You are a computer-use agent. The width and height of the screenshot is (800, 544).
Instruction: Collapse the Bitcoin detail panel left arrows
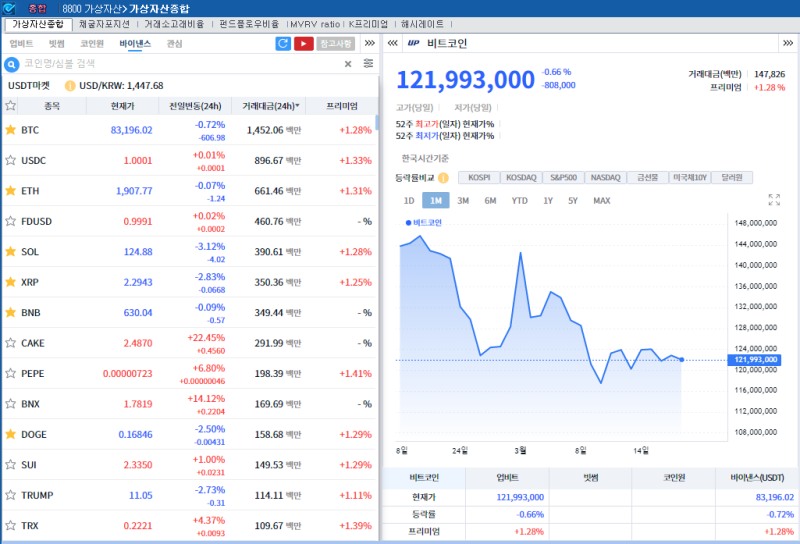point(392,43)
